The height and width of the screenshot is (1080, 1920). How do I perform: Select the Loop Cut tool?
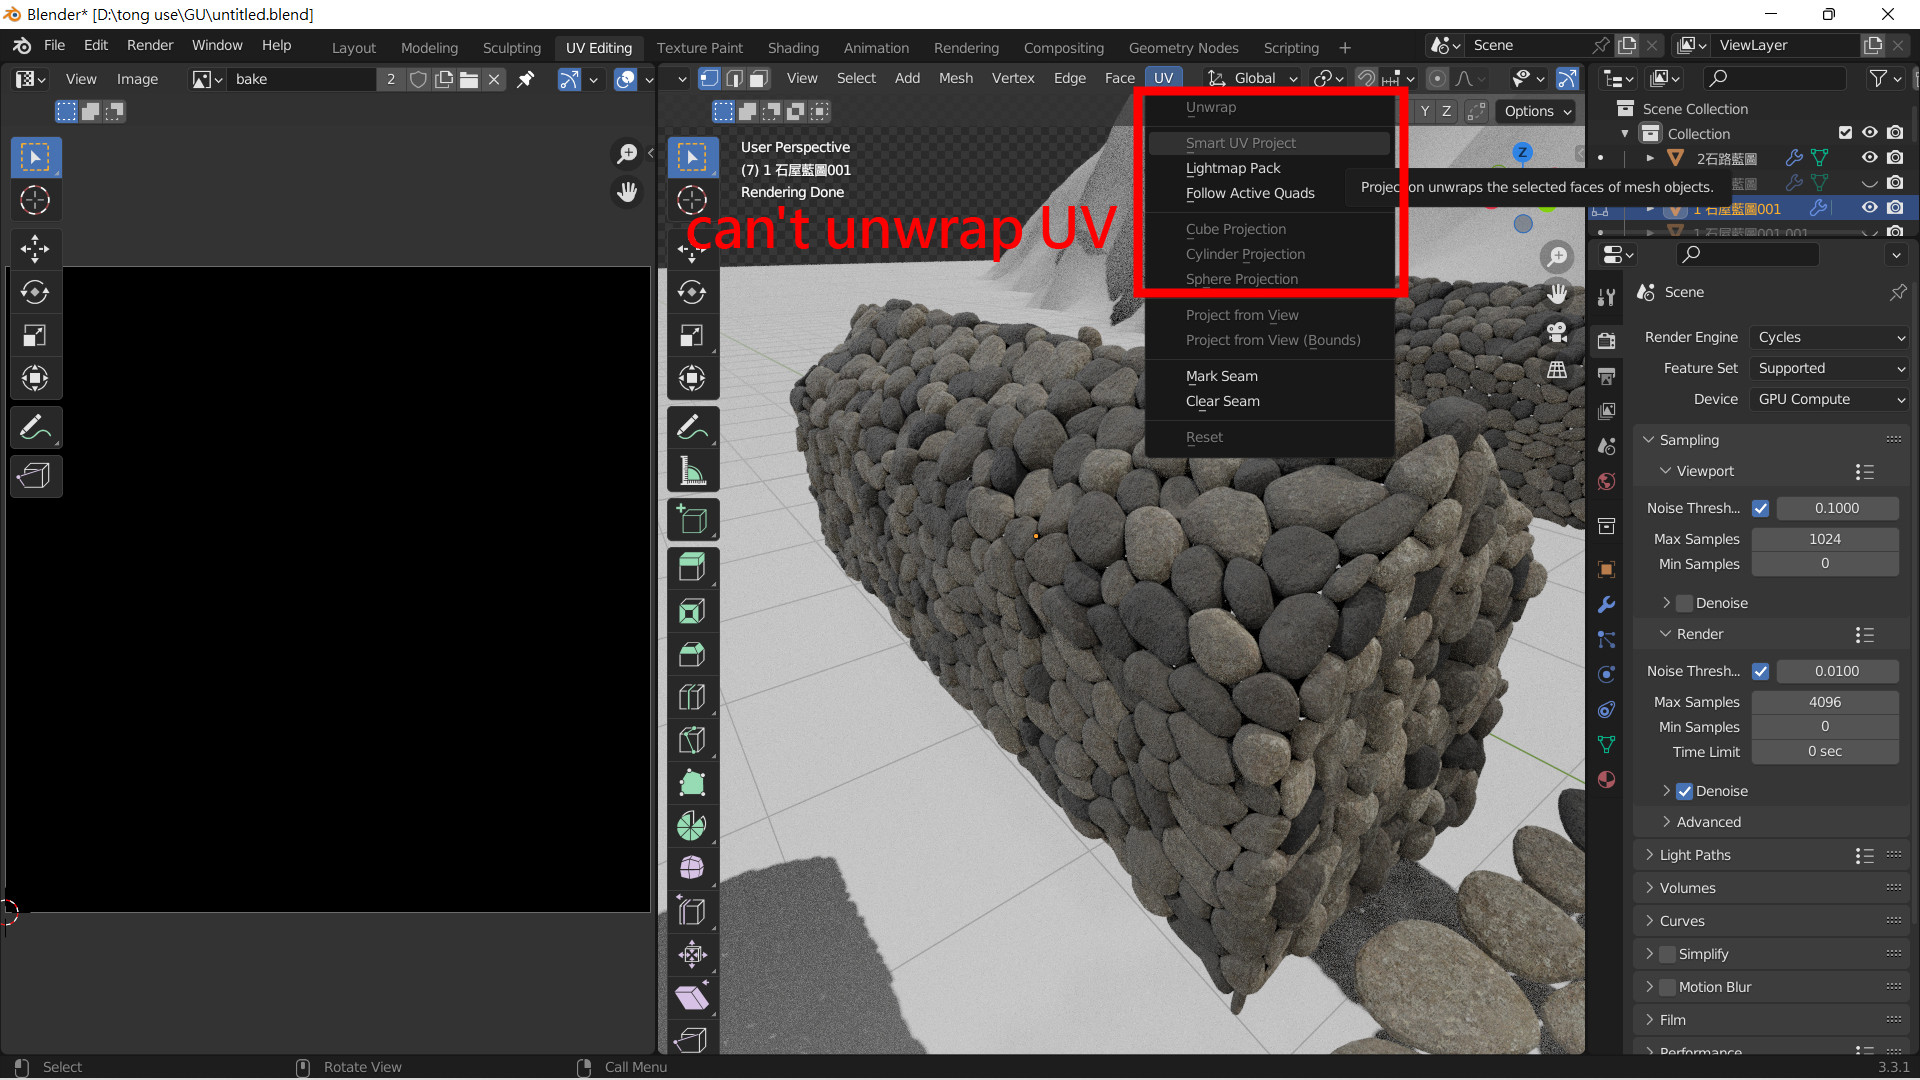point(692,696)
